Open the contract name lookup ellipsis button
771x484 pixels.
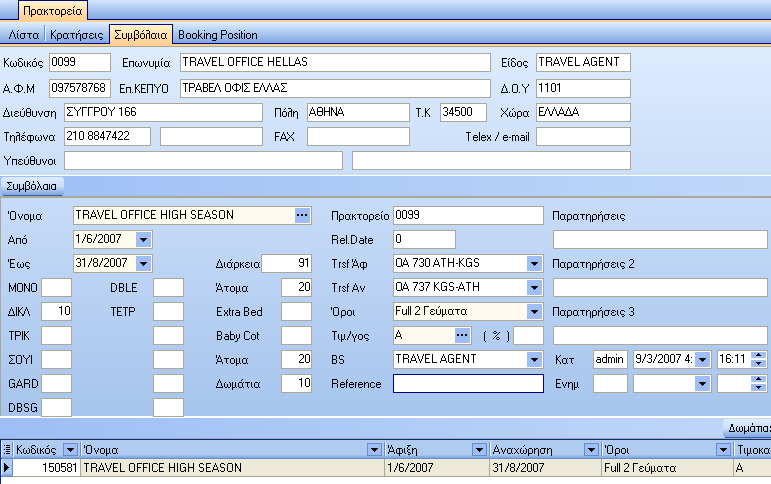point(302,215)
